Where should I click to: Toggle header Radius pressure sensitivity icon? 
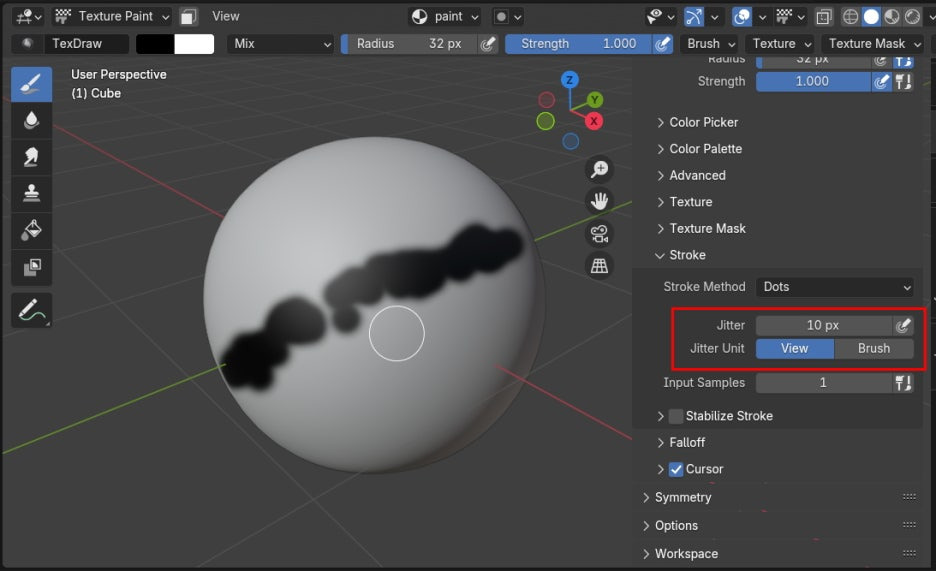[488, 44]
